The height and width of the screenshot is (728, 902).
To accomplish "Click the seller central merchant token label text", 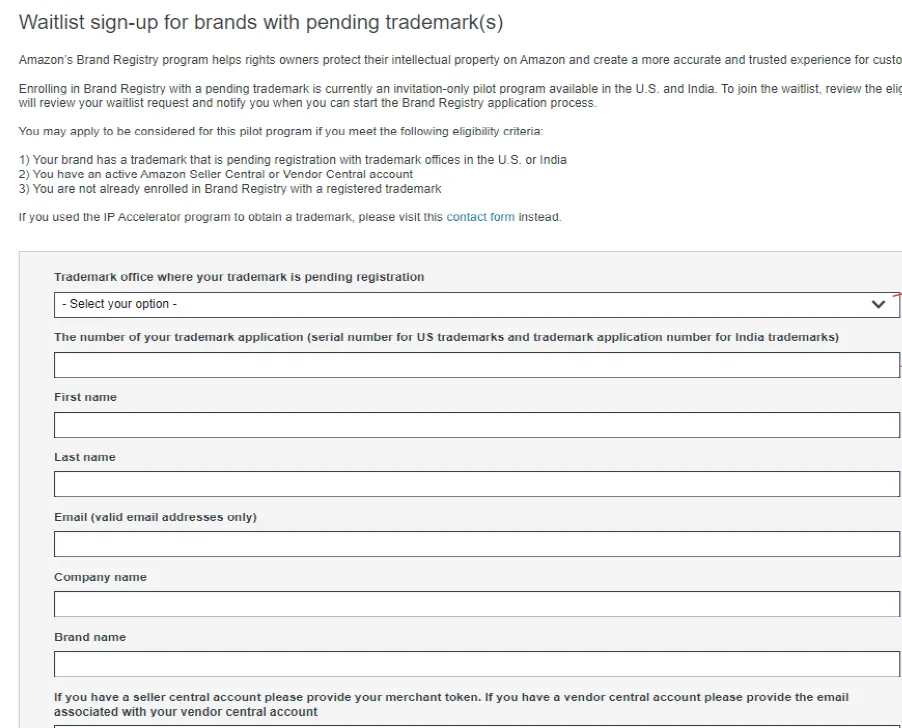I will click(x=452, y=704).
